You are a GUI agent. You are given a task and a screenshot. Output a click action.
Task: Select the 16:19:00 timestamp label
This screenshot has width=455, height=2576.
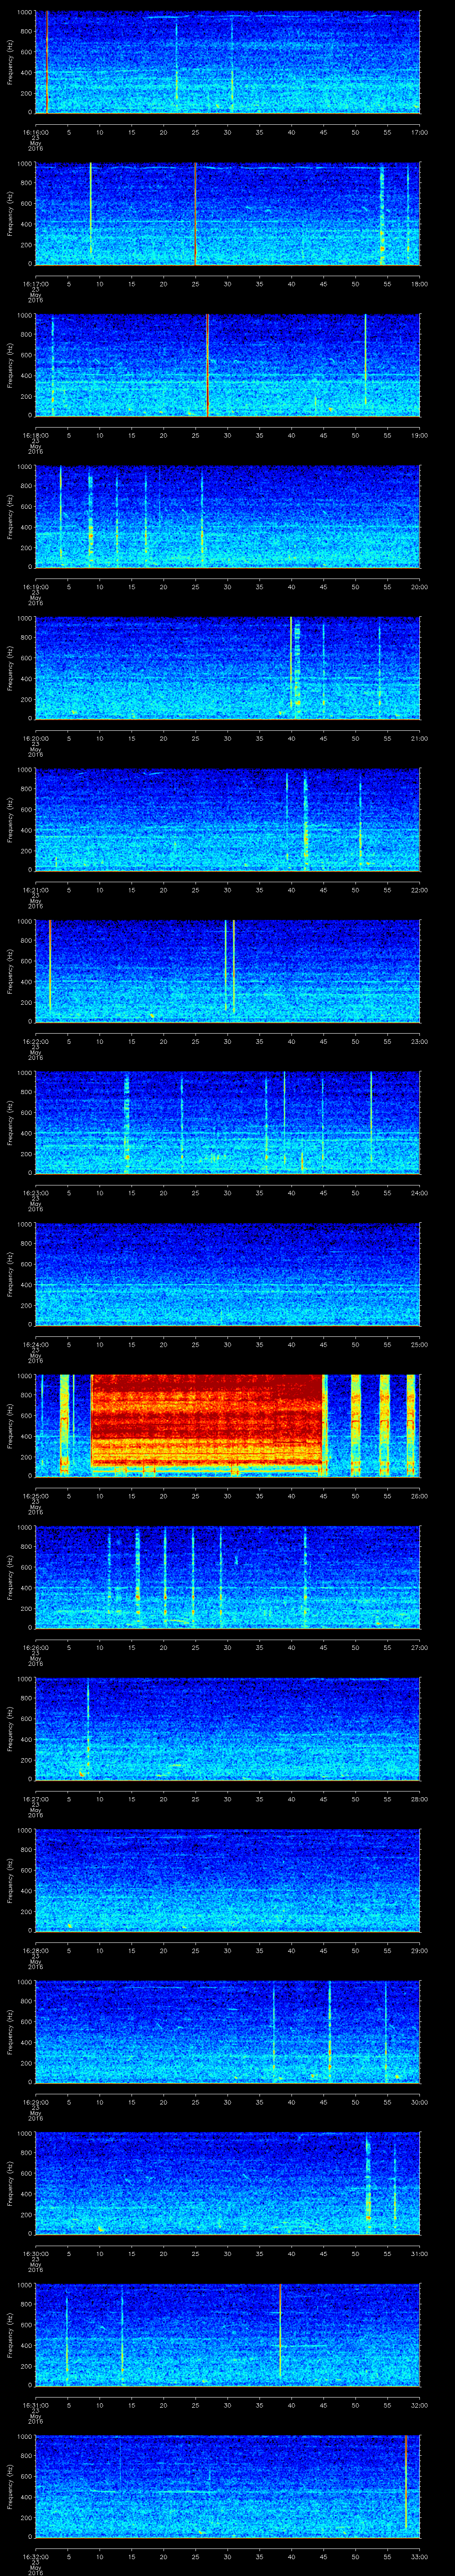click(x=36, y=587)
